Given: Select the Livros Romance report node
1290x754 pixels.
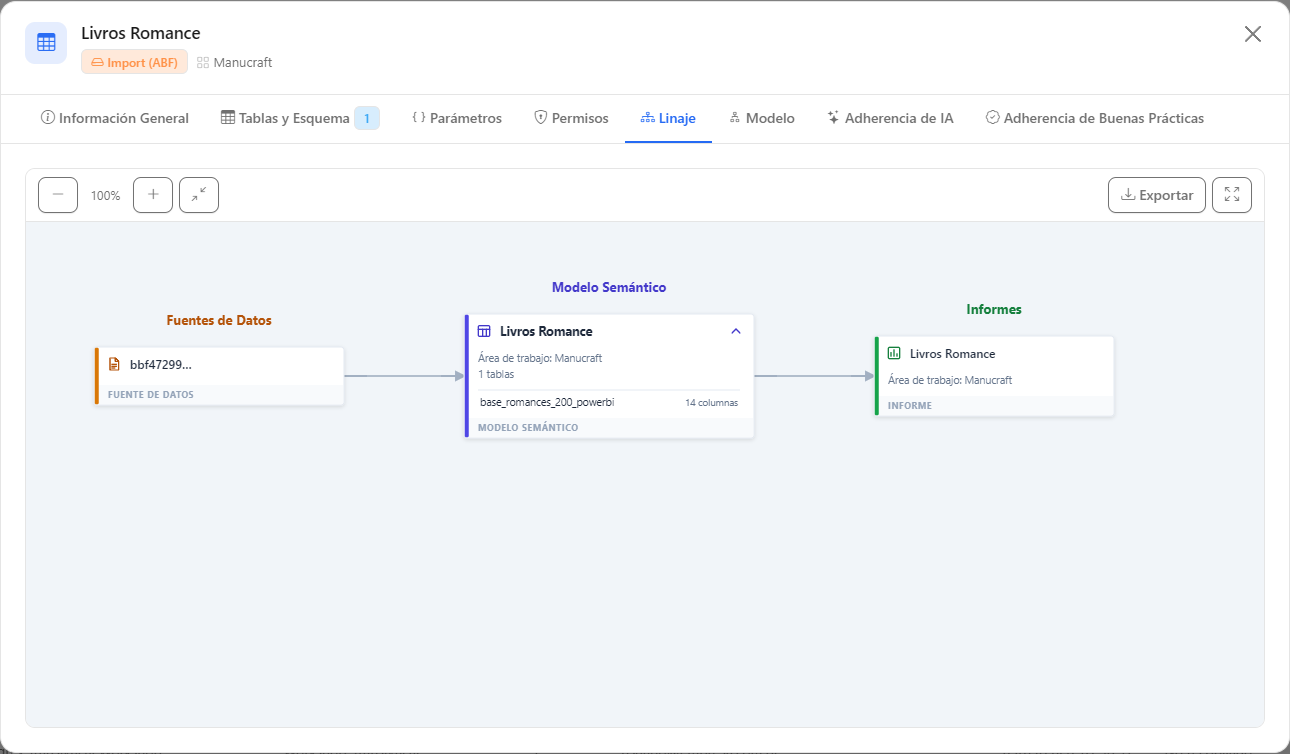Looking at the screenshot, I should [994, 376].
